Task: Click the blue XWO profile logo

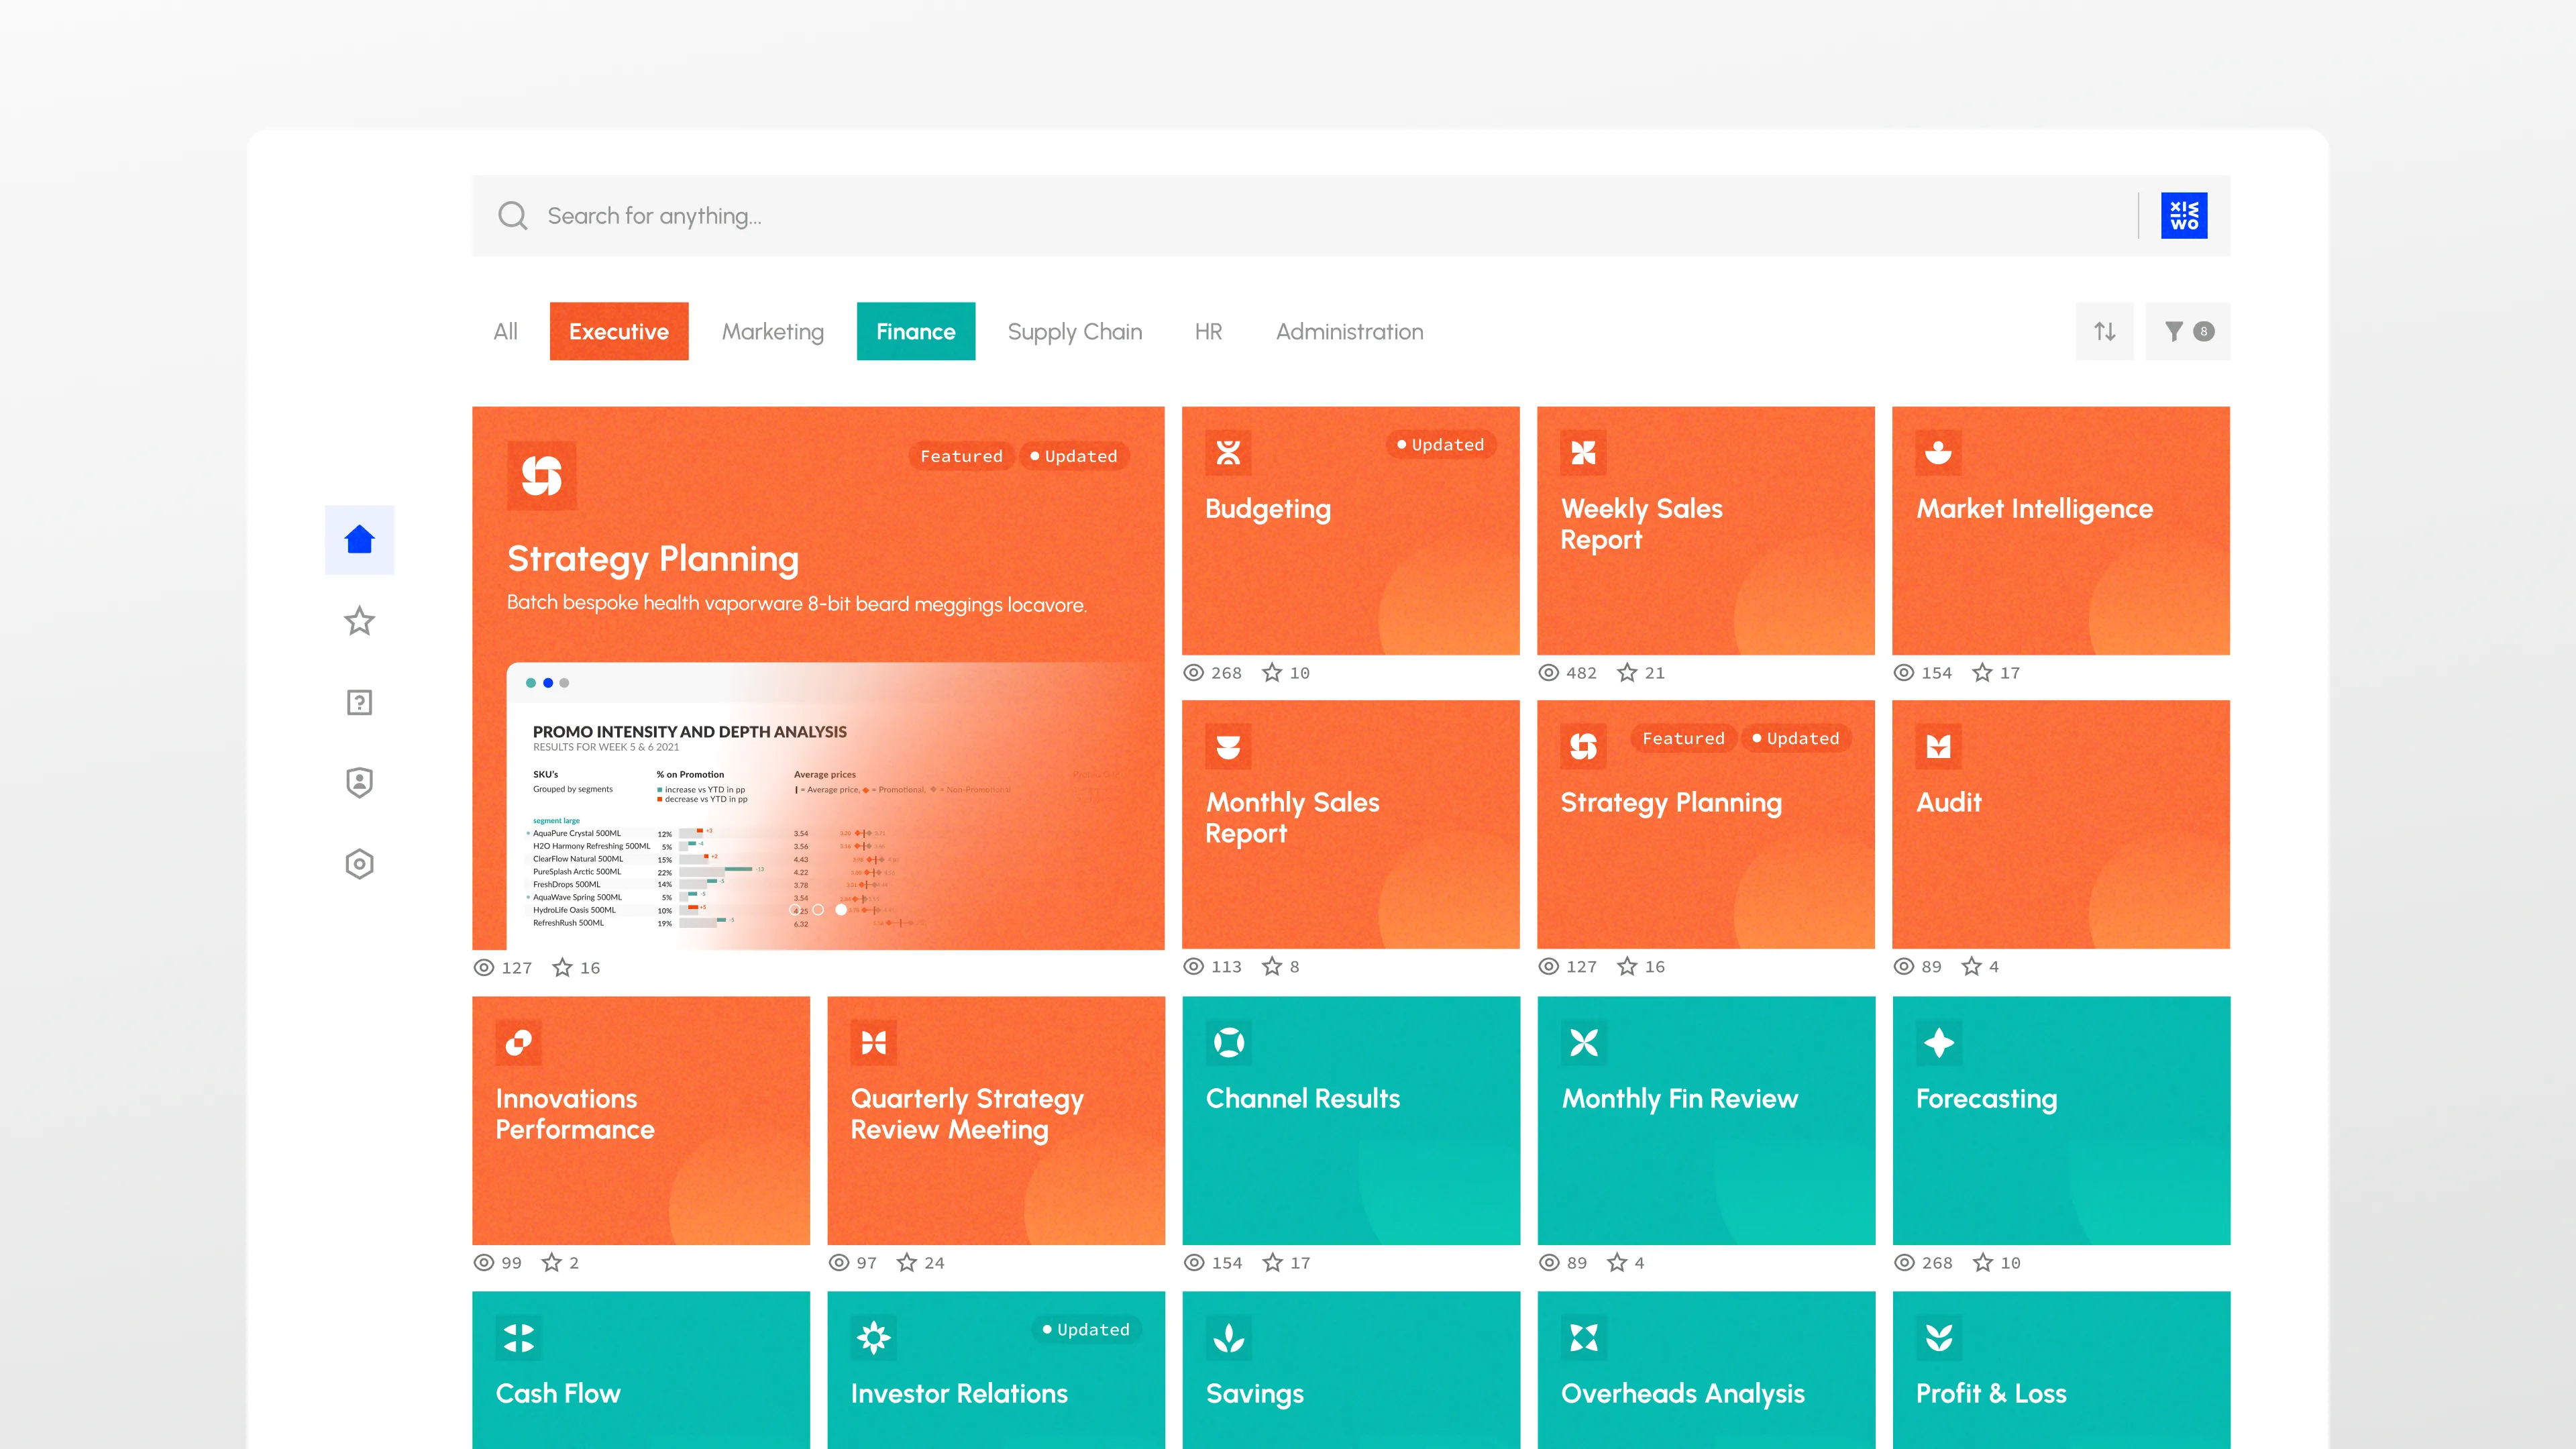Action: click(2184, 215)
